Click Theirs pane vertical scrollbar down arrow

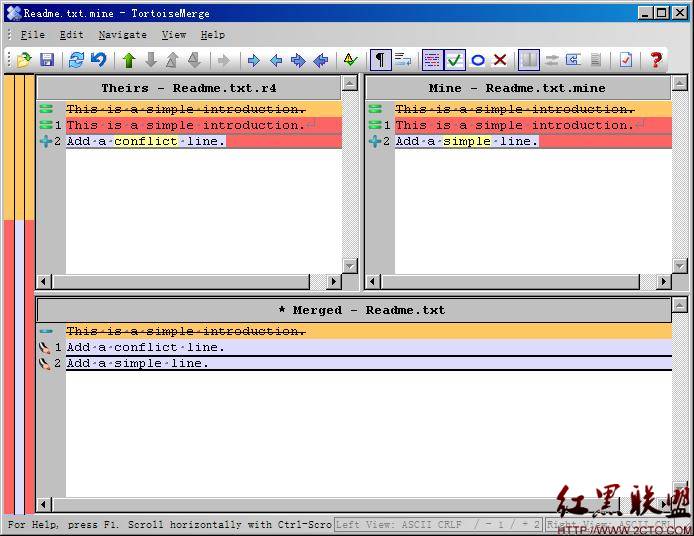pos(350,266)
